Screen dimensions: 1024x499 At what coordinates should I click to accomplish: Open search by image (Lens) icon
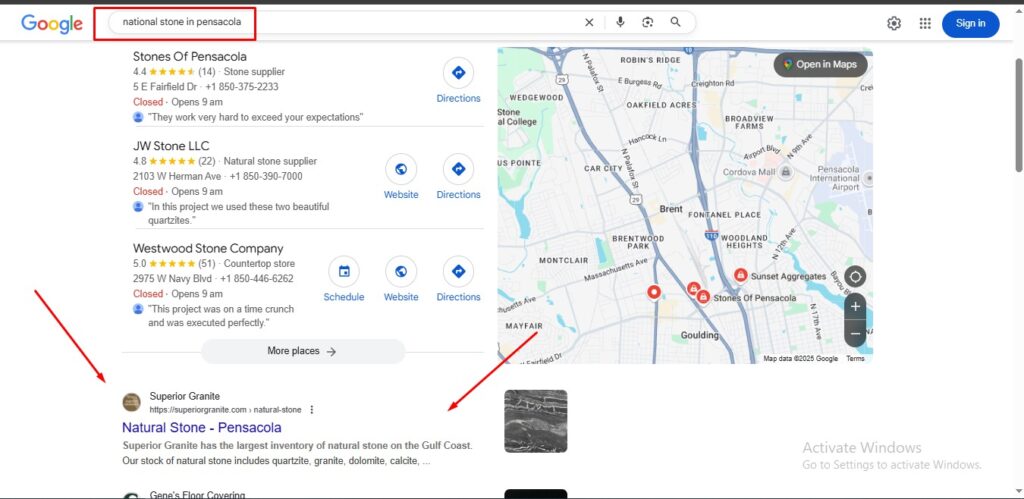click(647, 22)
